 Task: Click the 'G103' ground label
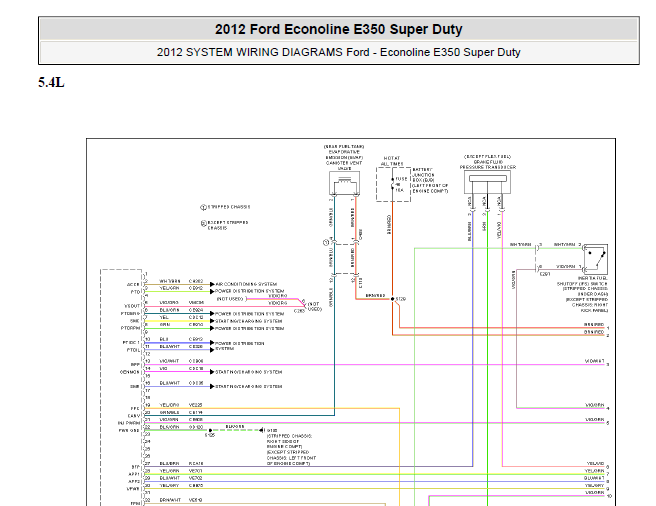(x=272, y=430)
